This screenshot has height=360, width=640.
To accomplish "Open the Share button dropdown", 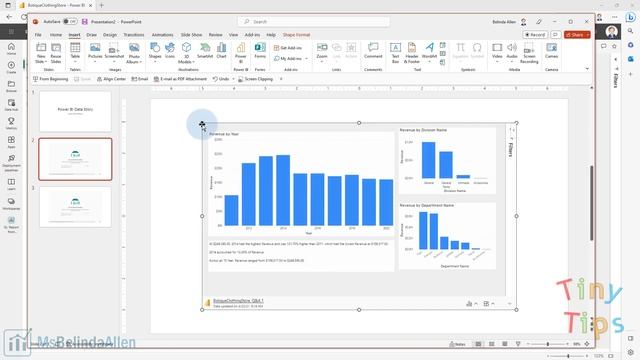I will [x=588, y=35].
